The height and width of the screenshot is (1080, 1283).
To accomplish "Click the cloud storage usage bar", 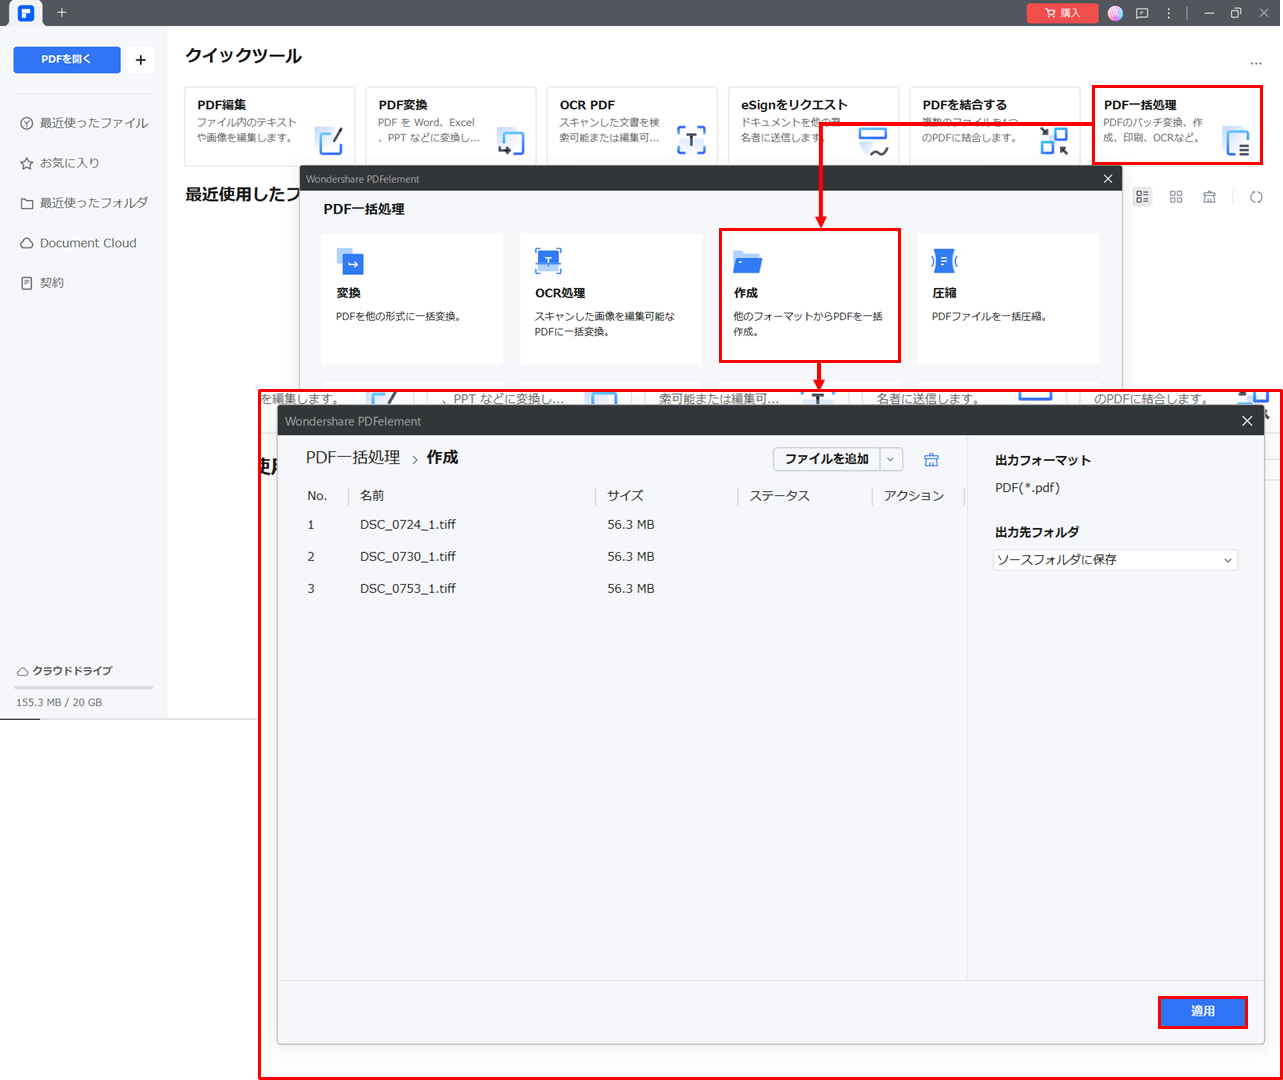I will (84, 687).
